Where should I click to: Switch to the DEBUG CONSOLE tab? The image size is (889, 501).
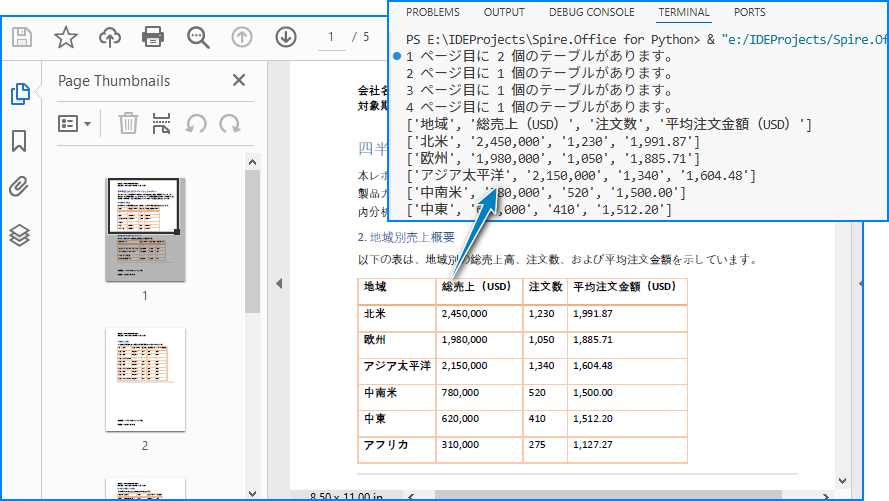coord(591,12)
